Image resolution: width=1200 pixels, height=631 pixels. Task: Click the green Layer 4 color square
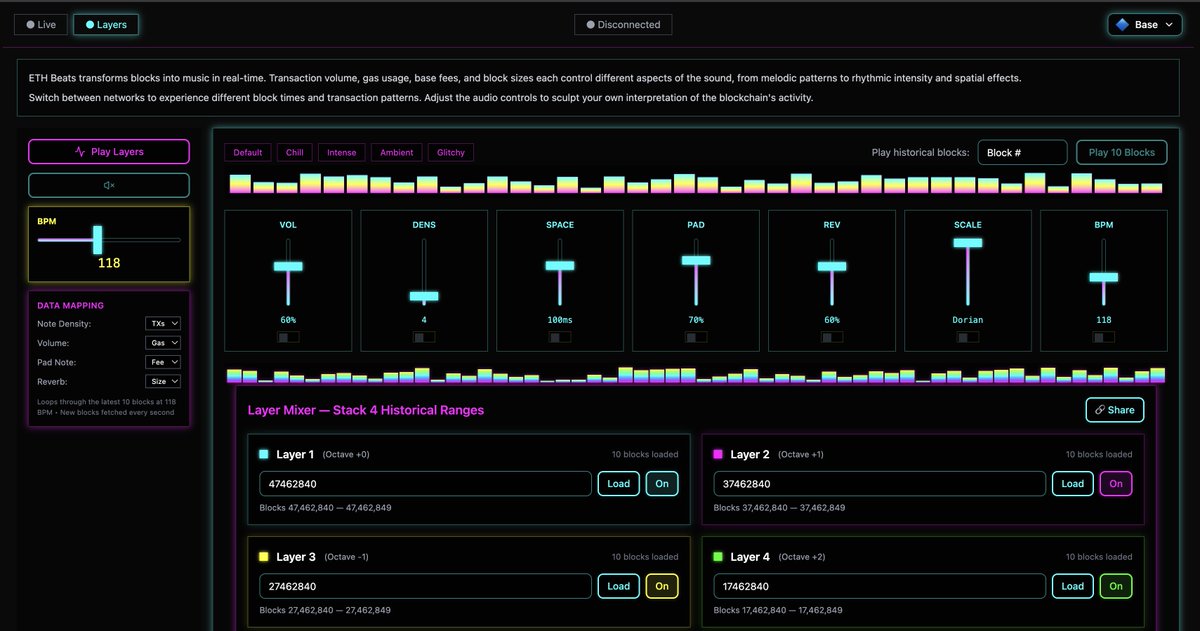tap(717, 557)
